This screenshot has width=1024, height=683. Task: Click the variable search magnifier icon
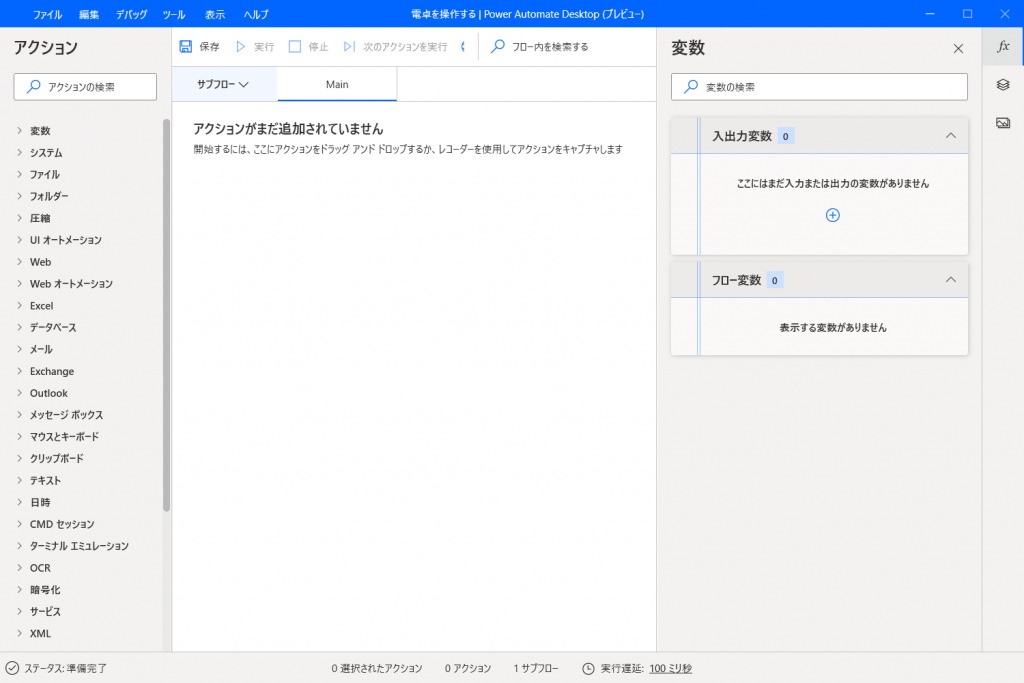coord(691,87)
